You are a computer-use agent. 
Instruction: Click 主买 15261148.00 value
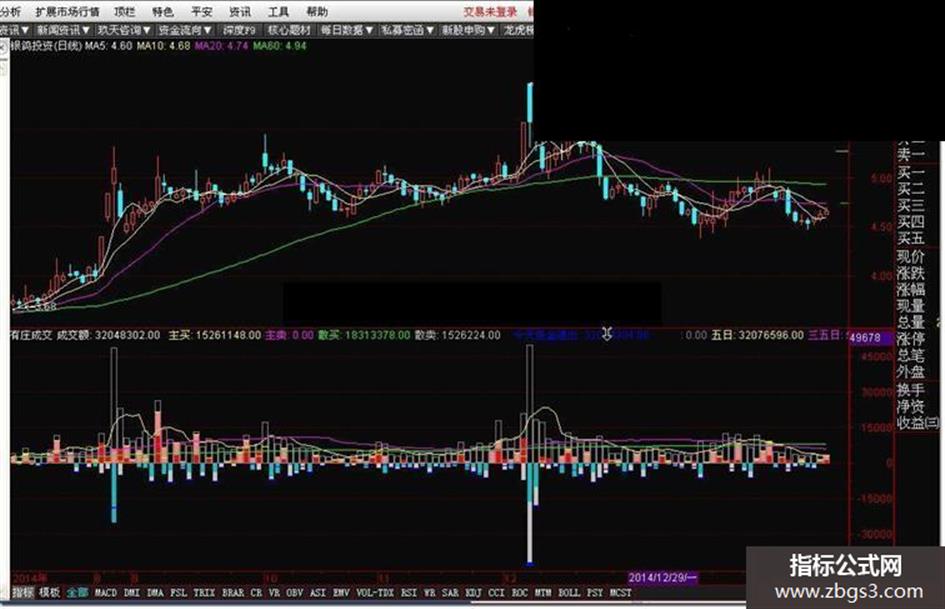215,335
